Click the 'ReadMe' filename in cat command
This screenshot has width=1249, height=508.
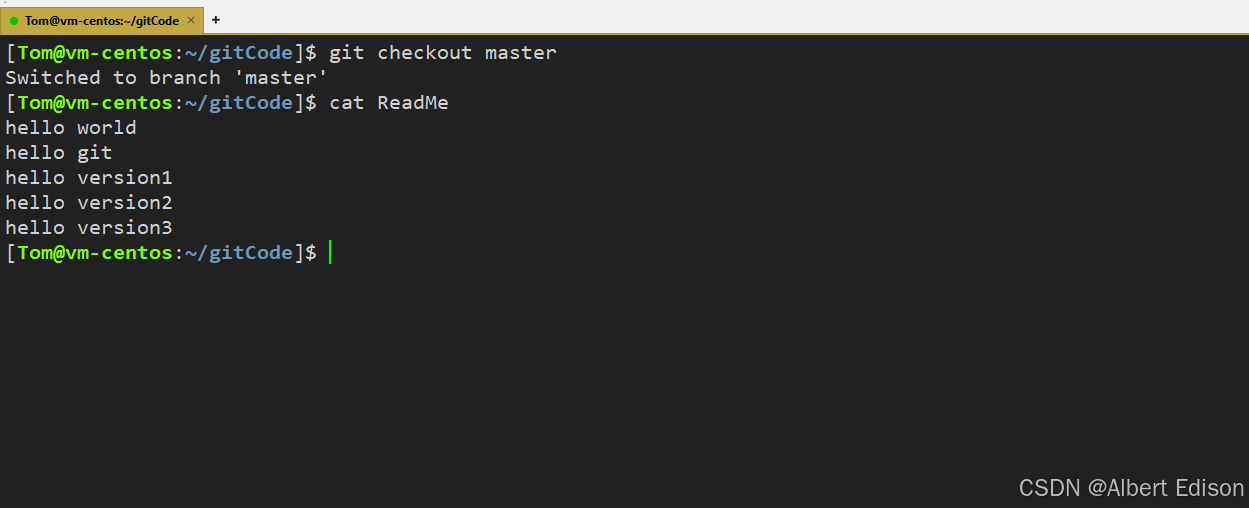point(413,103)
